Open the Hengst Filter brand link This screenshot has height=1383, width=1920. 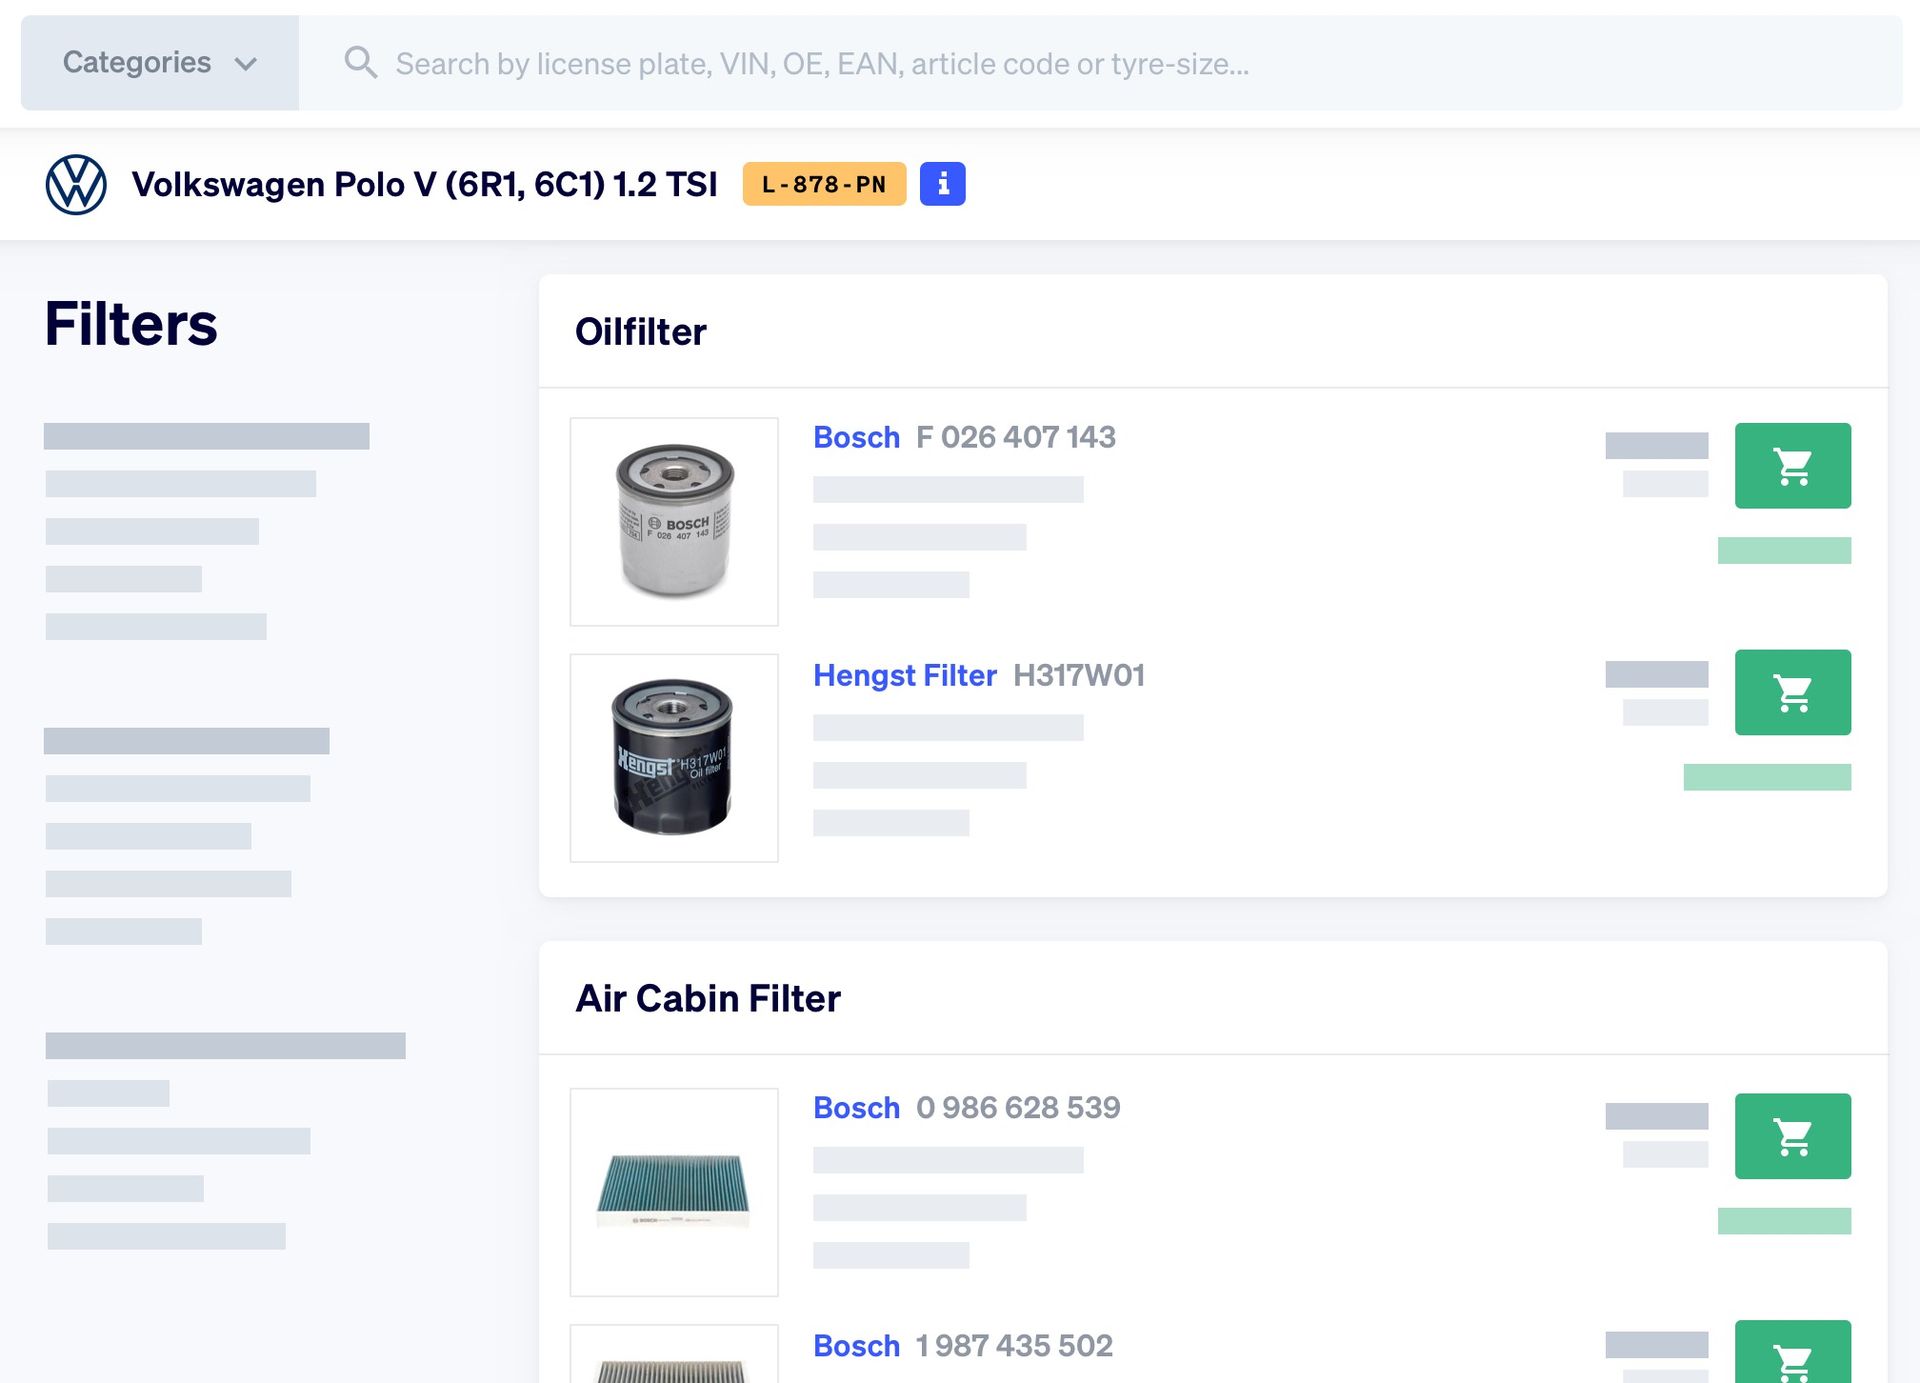[x=904, y=675]
